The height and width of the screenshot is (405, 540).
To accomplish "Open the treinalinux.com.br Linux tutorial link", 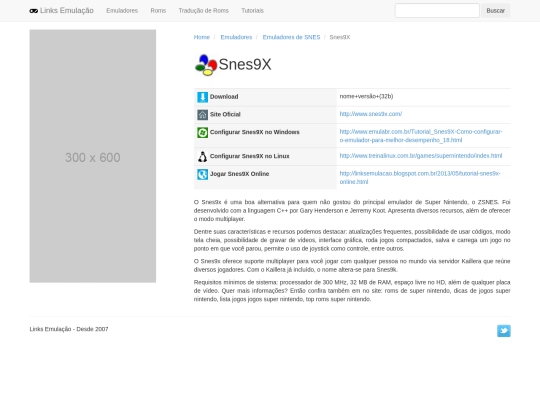I will tap(421, 156).
